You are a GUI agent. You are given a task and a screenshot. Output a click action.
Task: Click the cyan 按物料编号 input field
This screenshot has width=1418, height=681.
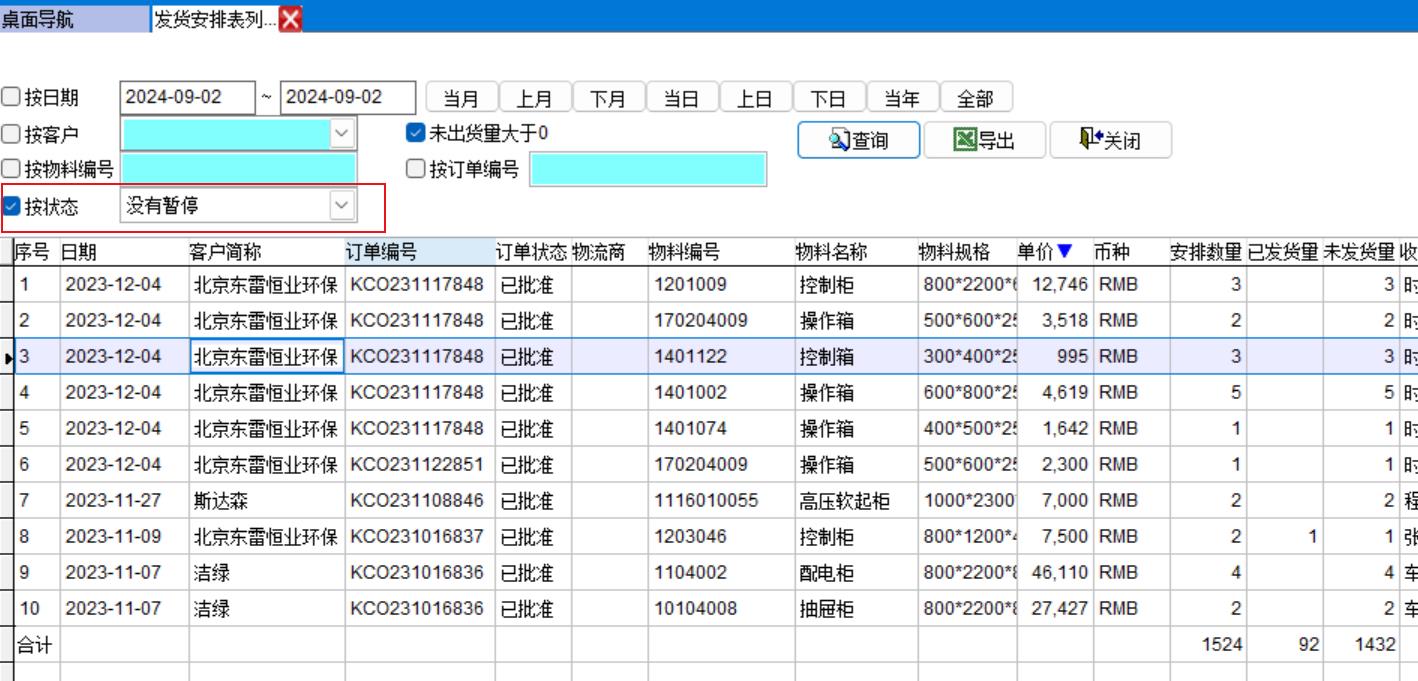tap(238, 170)
